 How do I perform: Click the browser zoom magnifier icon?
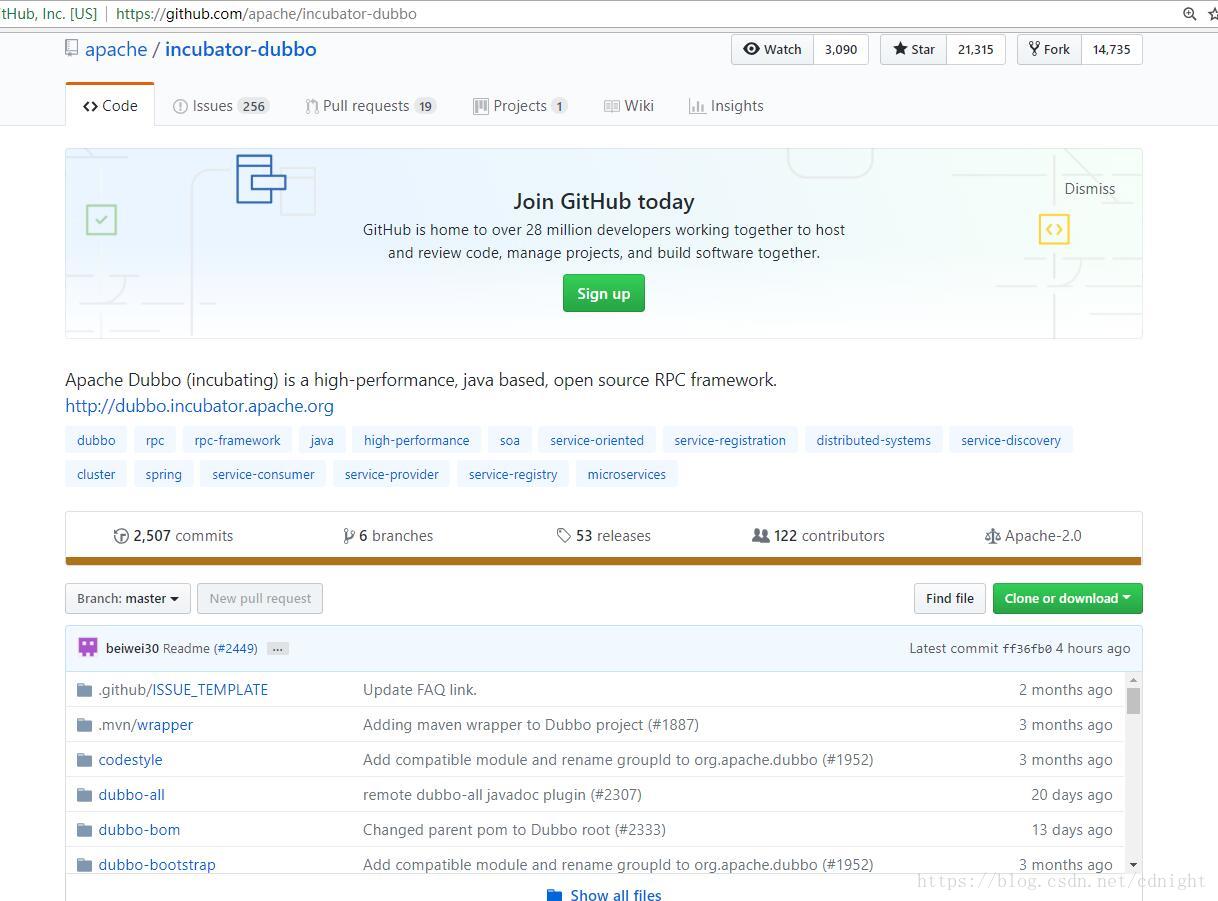pyautogui.click(x=1189, y=14)
